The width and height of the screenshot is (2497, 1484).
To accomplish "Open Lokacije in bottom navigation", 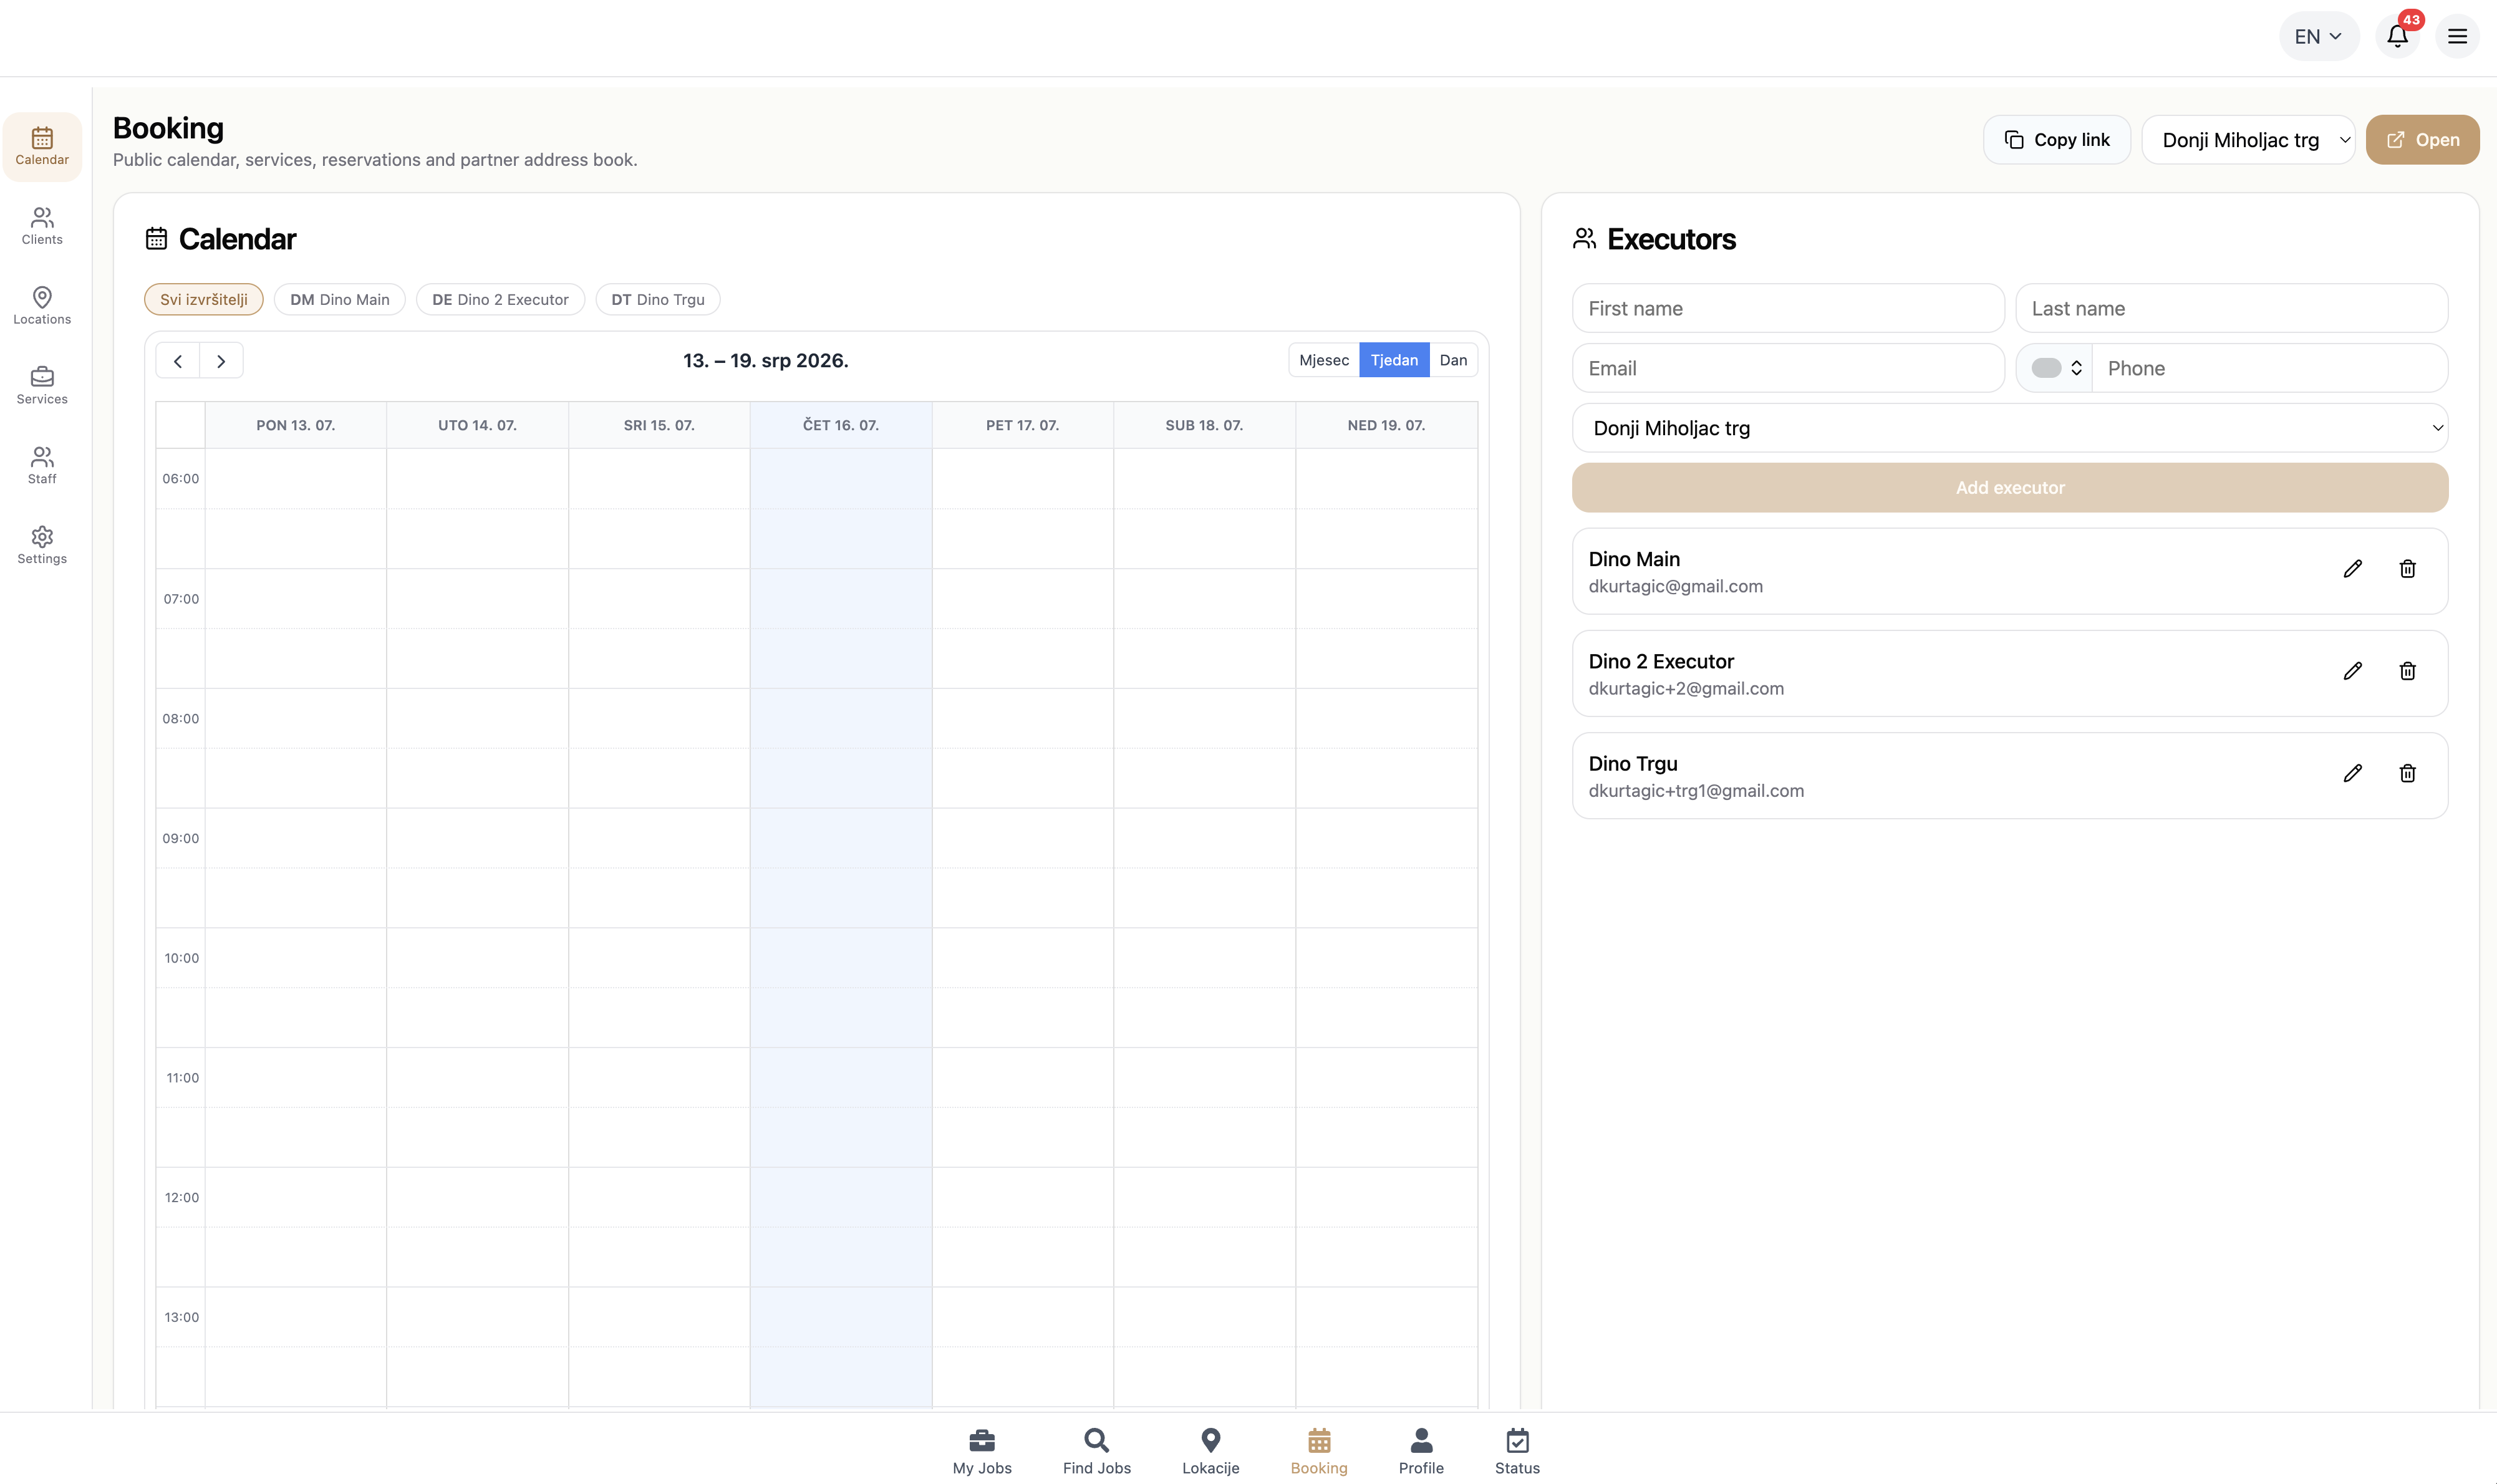I will click(1210, 1451).
